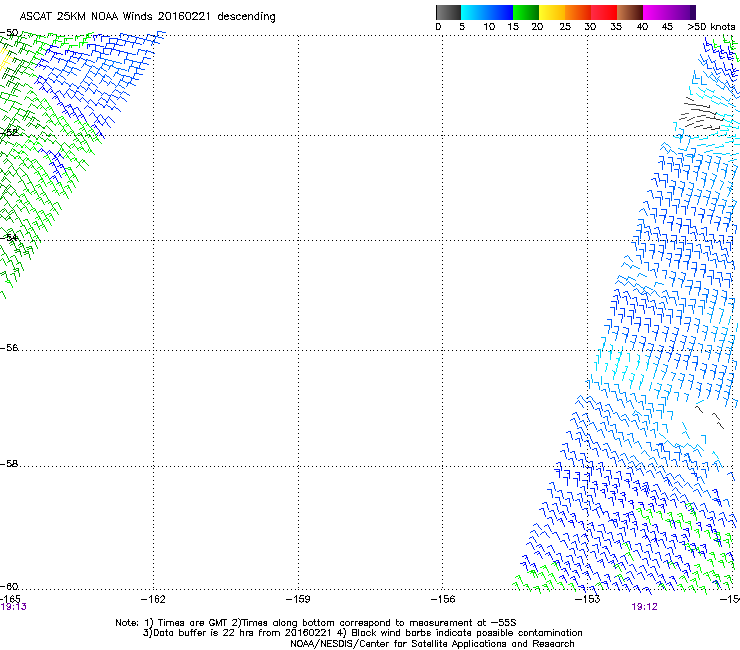
Task: Select the red 30-35 knots color band
Action: tap(604, 12)
